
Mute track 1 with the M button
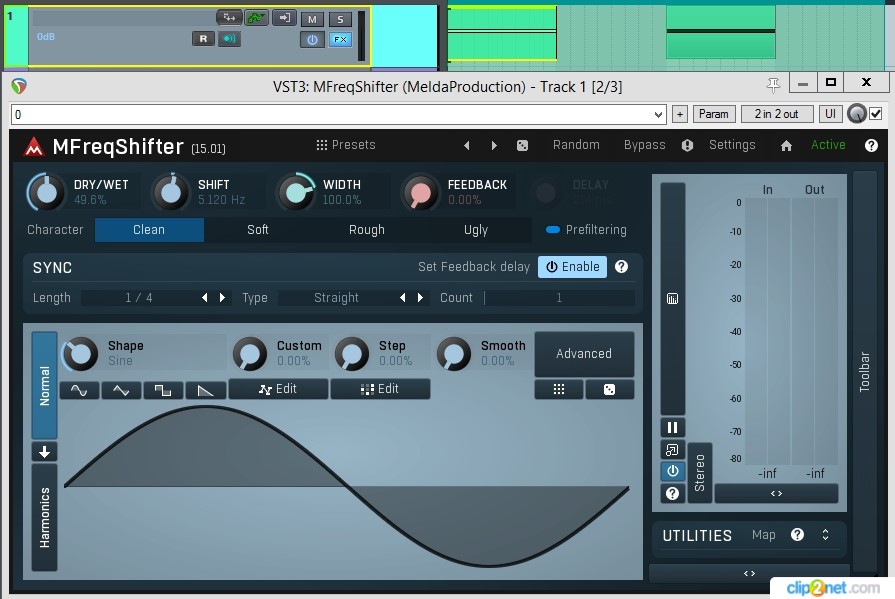click(x=312, y=19)
